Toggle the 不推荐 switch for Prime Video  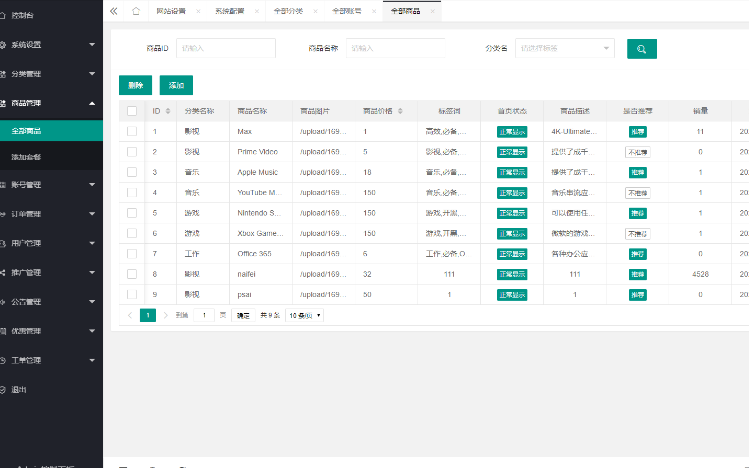(x=637, y=152)
